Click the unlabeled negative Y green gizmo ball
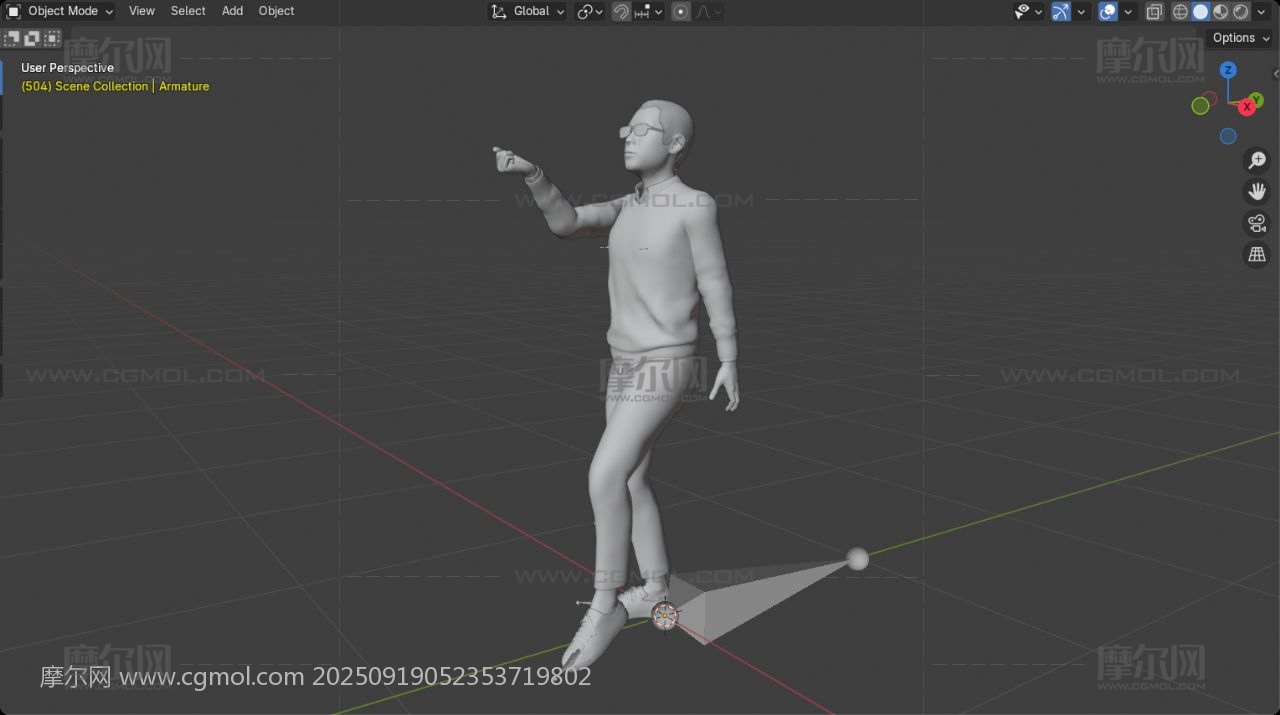Viewport: 1280px width, 715px height. coord(1200,106)
